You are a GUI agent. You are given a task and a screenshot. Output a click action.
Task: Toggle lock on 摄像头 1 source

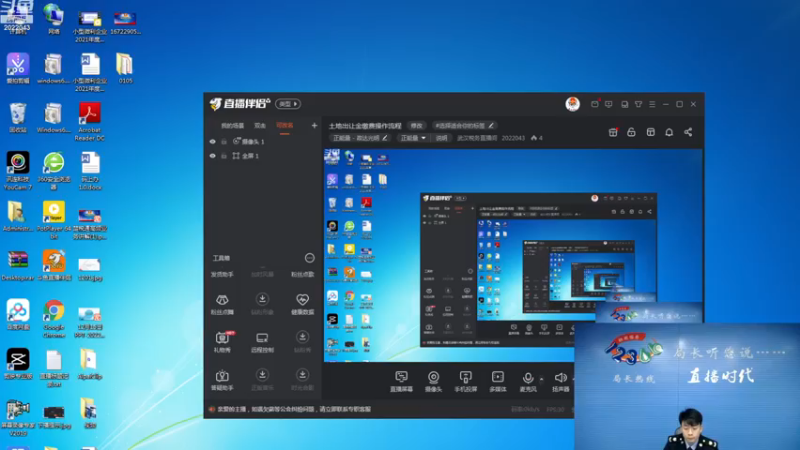(x=223, y=141)
